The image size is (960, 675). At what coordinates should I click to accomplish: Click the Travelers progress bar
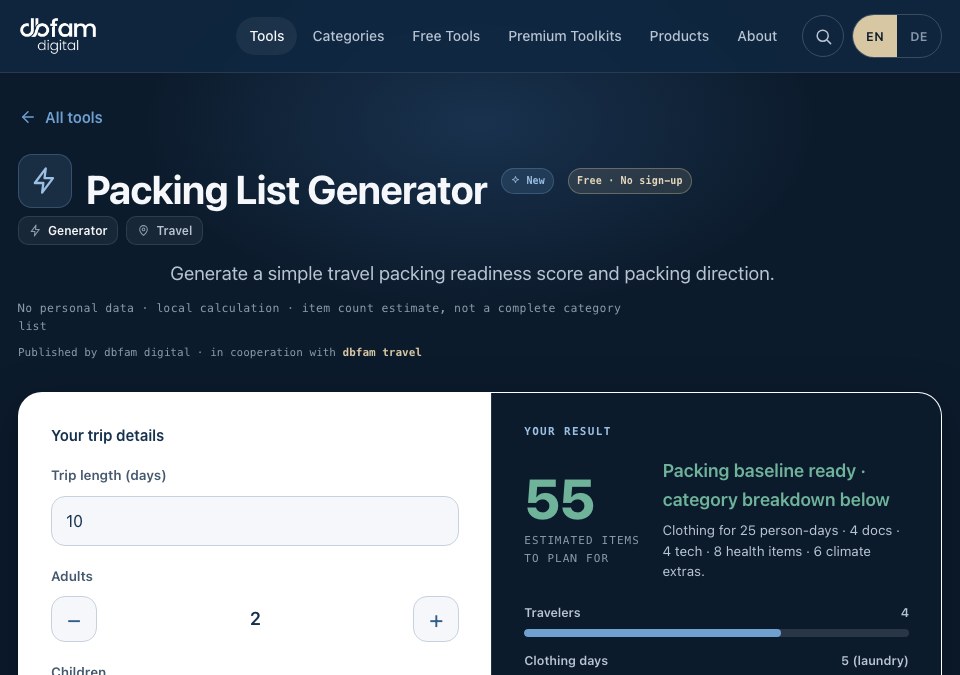click(x=716, y=633)
